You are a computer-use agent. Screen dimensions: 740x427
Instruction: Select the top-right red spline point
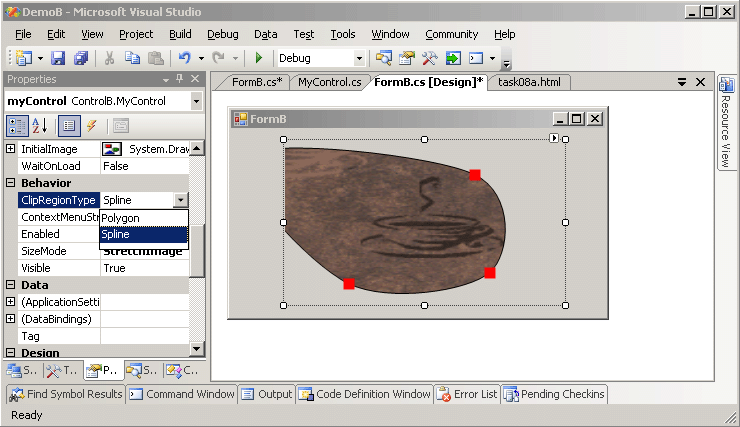coord(475,175)
